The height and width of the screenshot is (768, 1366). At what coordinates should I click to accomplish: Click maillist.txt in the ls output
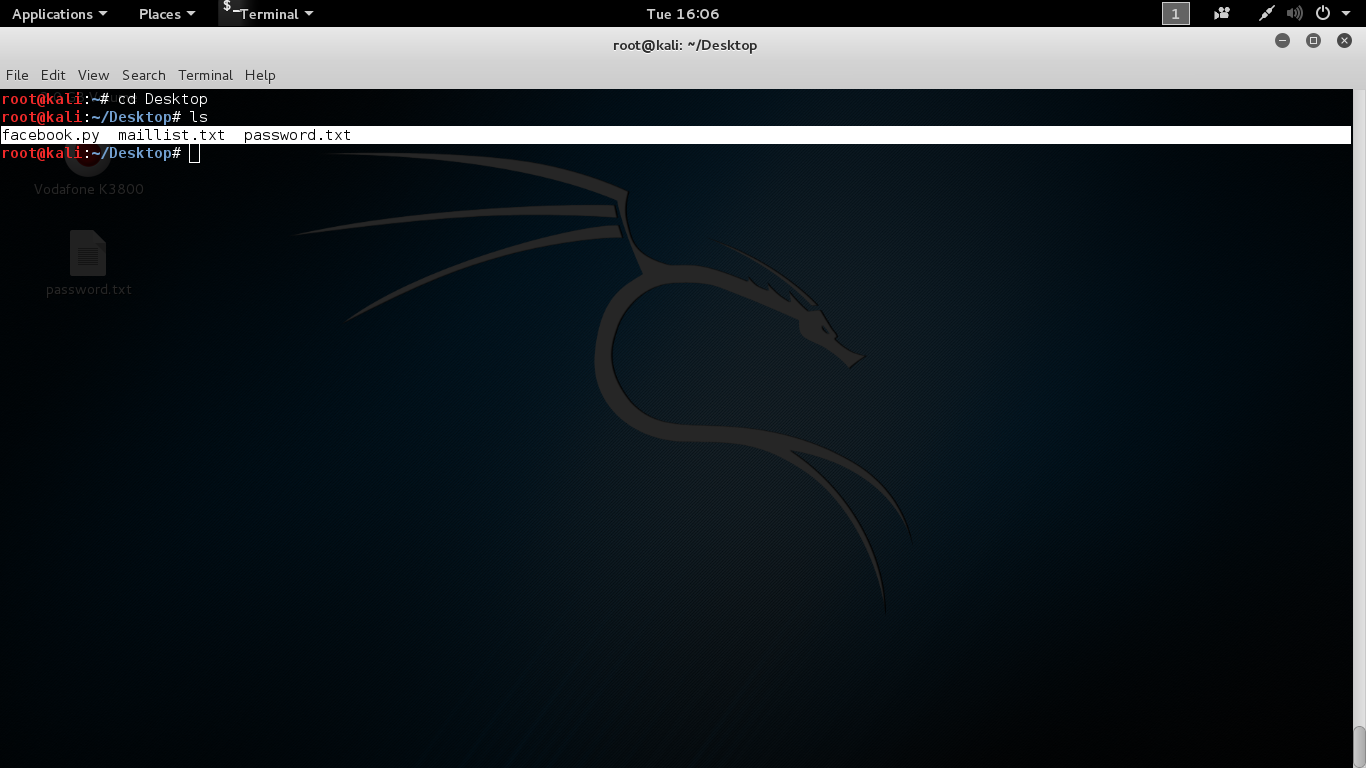[x=172, y=135]
